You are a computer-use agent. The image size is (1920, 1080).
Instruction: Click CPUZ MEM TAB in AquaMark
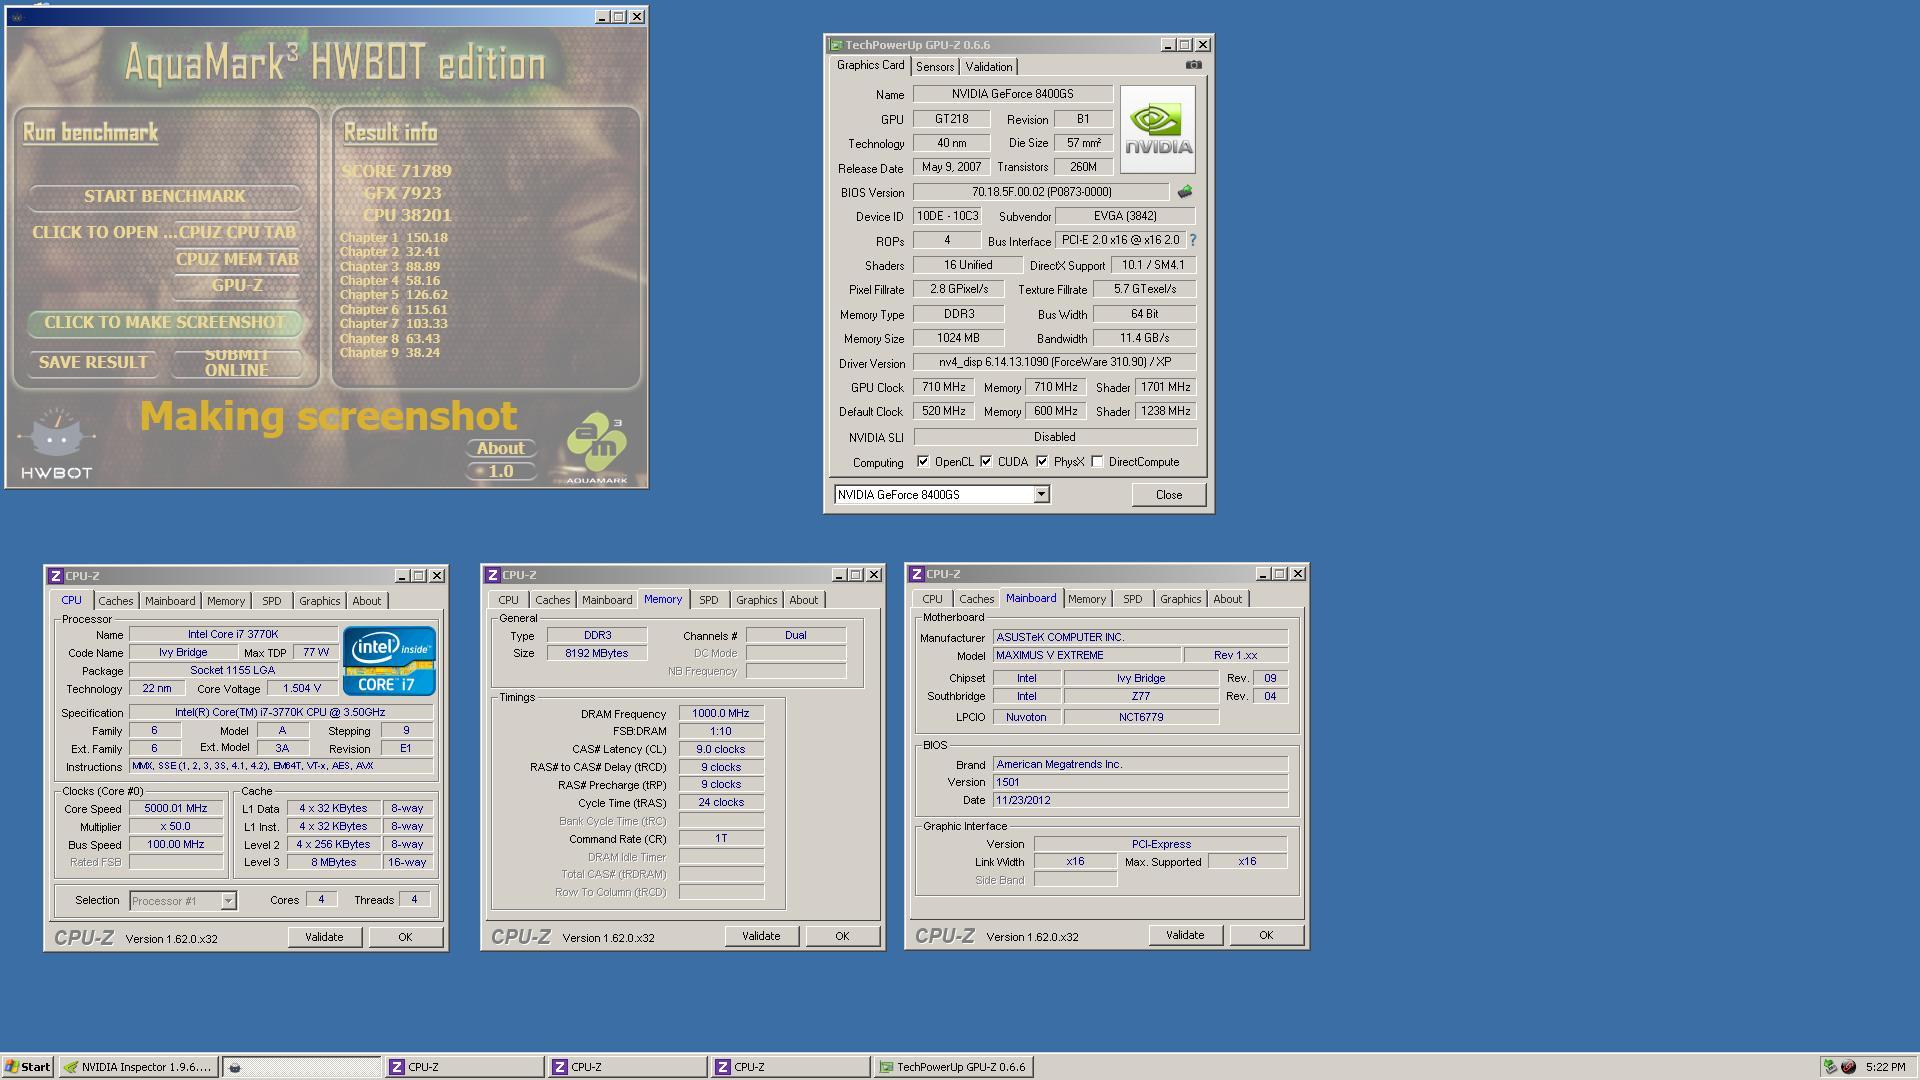click(x=237, y=260)
